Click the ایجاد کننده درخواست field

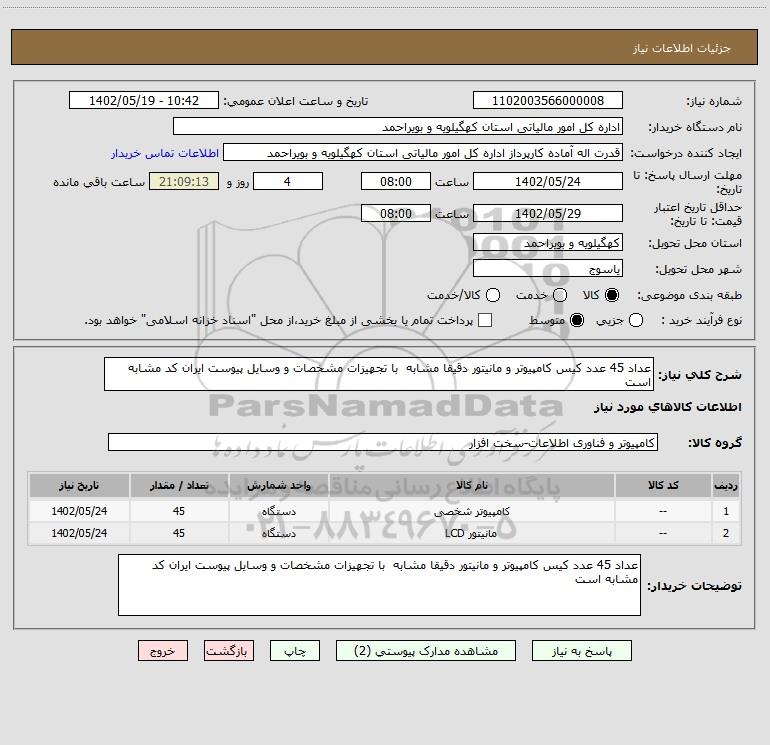[x=423, y=153]
